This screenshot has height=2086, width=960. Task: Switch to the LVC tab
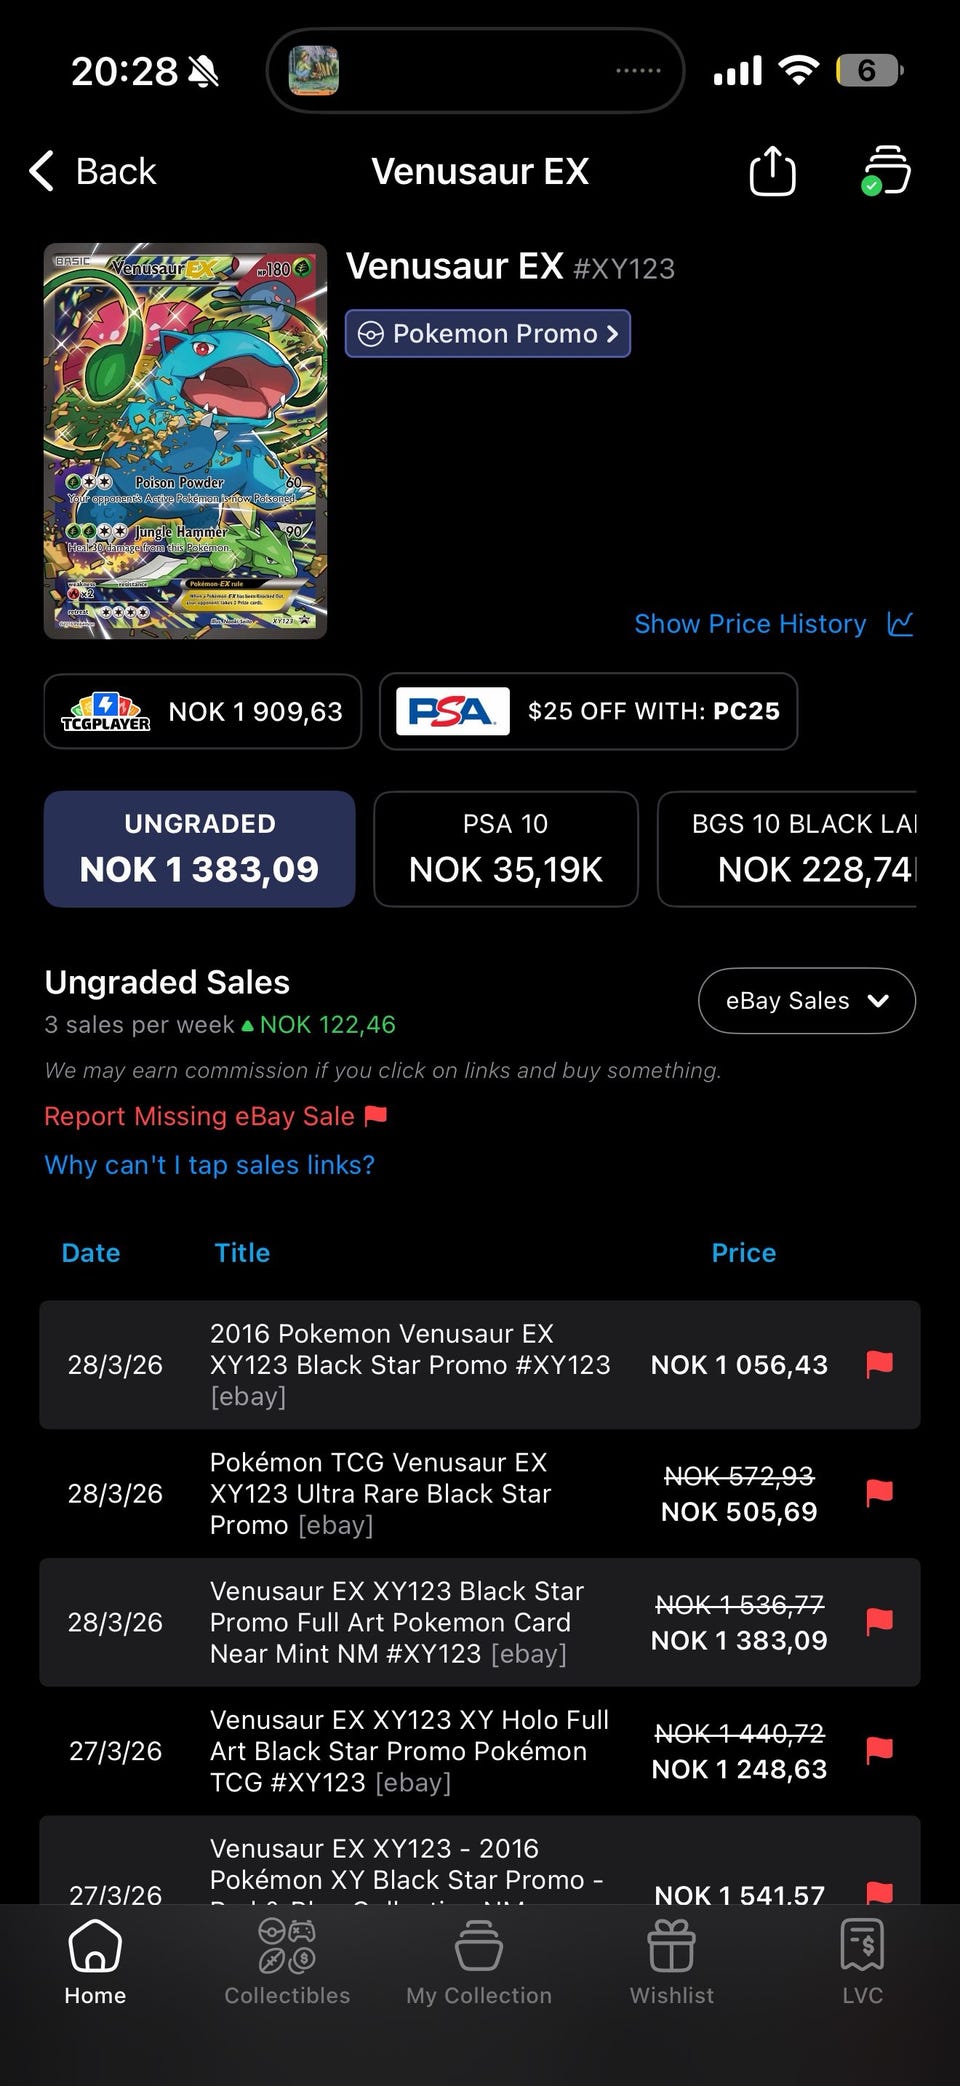(862, 1962)
